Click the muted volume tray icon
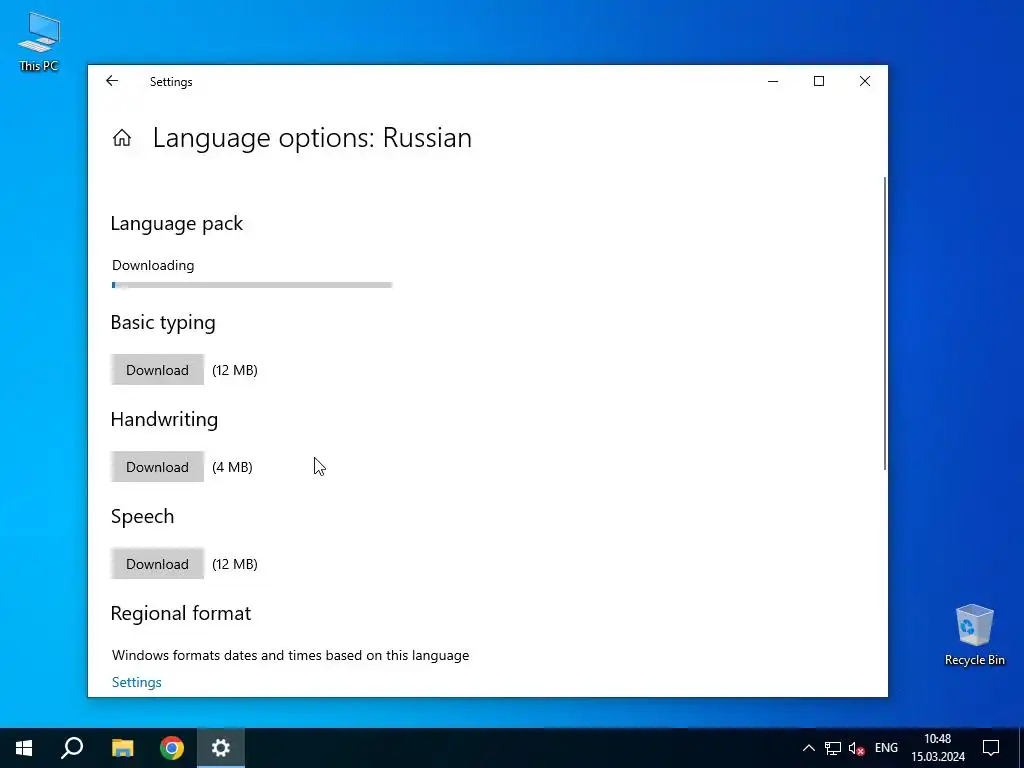Image resolution: width=1024 pixels, height=768 pixels. coord(856,748)
